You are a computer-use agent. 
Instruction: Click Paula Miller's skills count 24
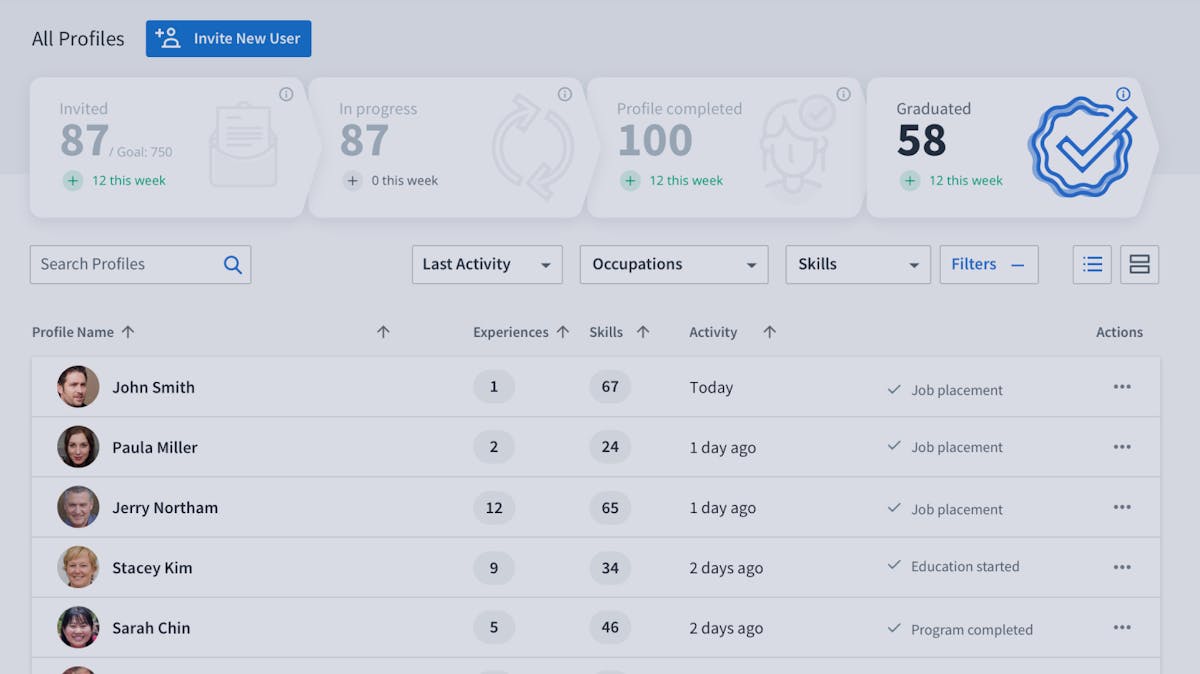(610, 447)
